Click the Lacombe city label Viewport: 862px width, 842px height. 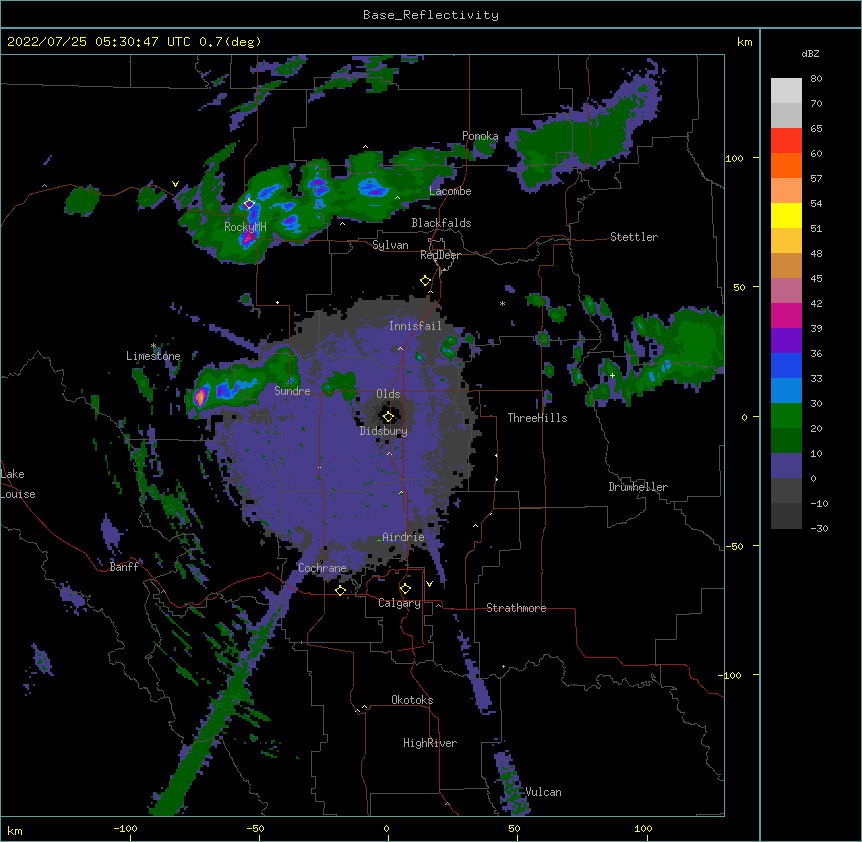click(450, 191)
